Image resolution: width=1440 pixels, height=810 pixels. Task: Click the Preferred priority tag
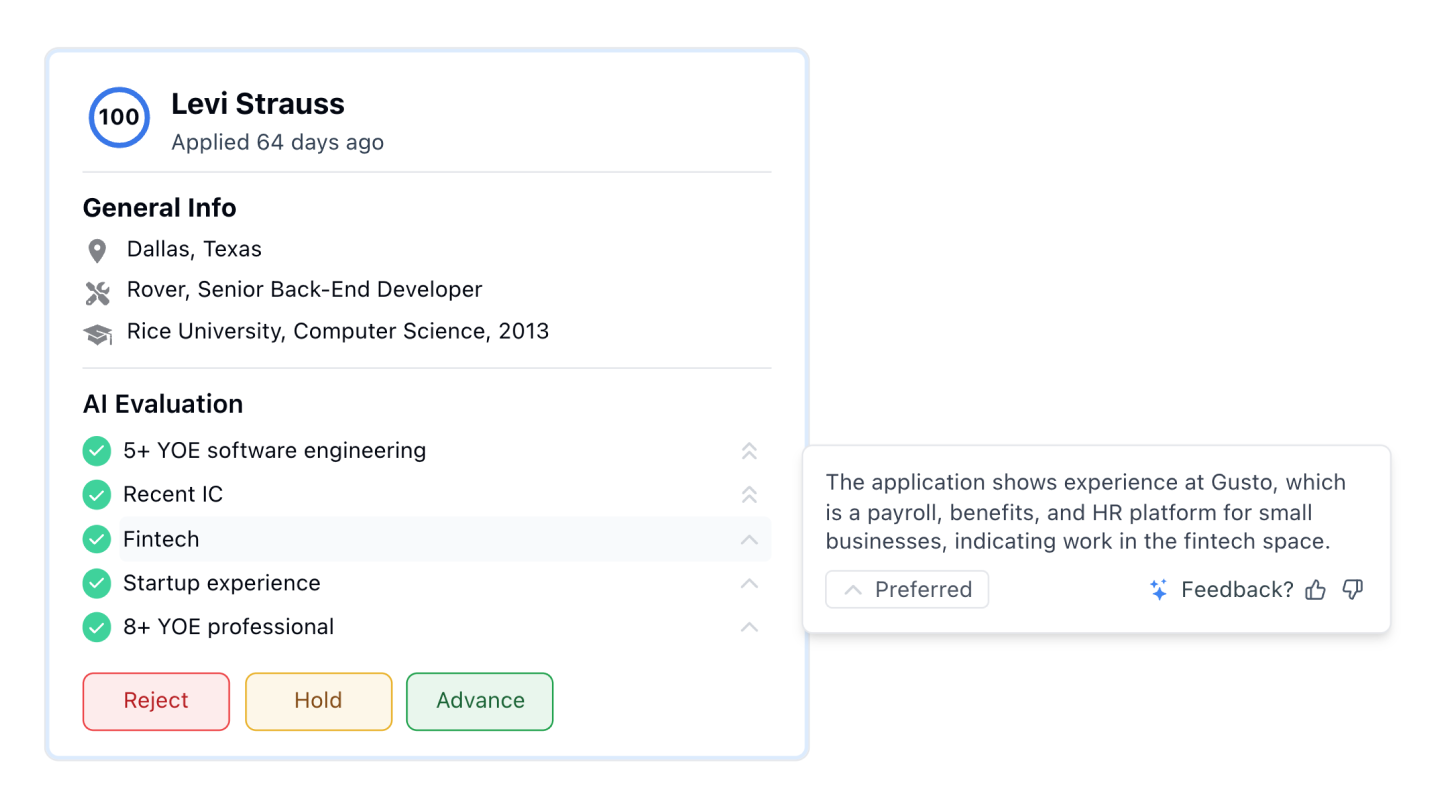907,590
